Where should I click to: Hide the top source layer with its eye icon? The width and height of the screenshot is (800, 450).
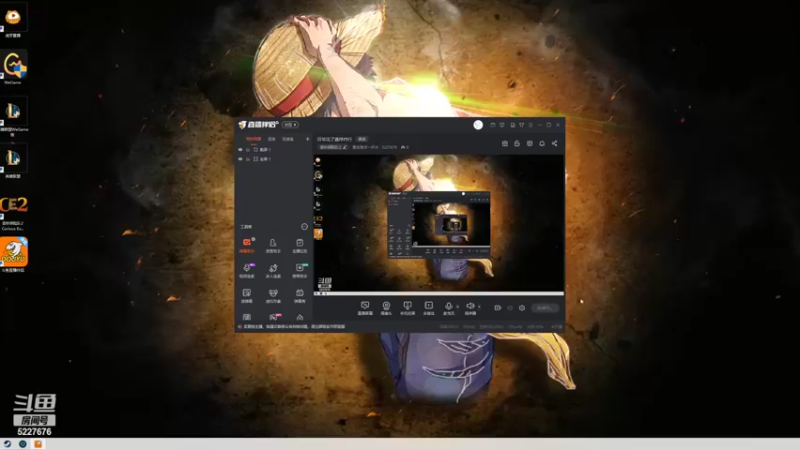pyautogui.click(x=240, y=149)
